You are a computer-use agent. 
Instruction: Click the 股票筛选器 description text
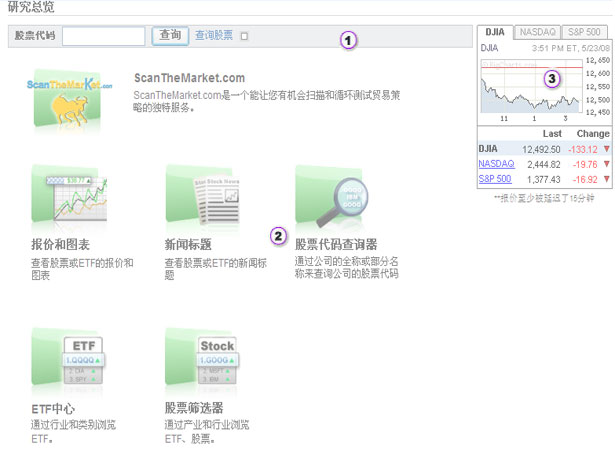point(207,432)
